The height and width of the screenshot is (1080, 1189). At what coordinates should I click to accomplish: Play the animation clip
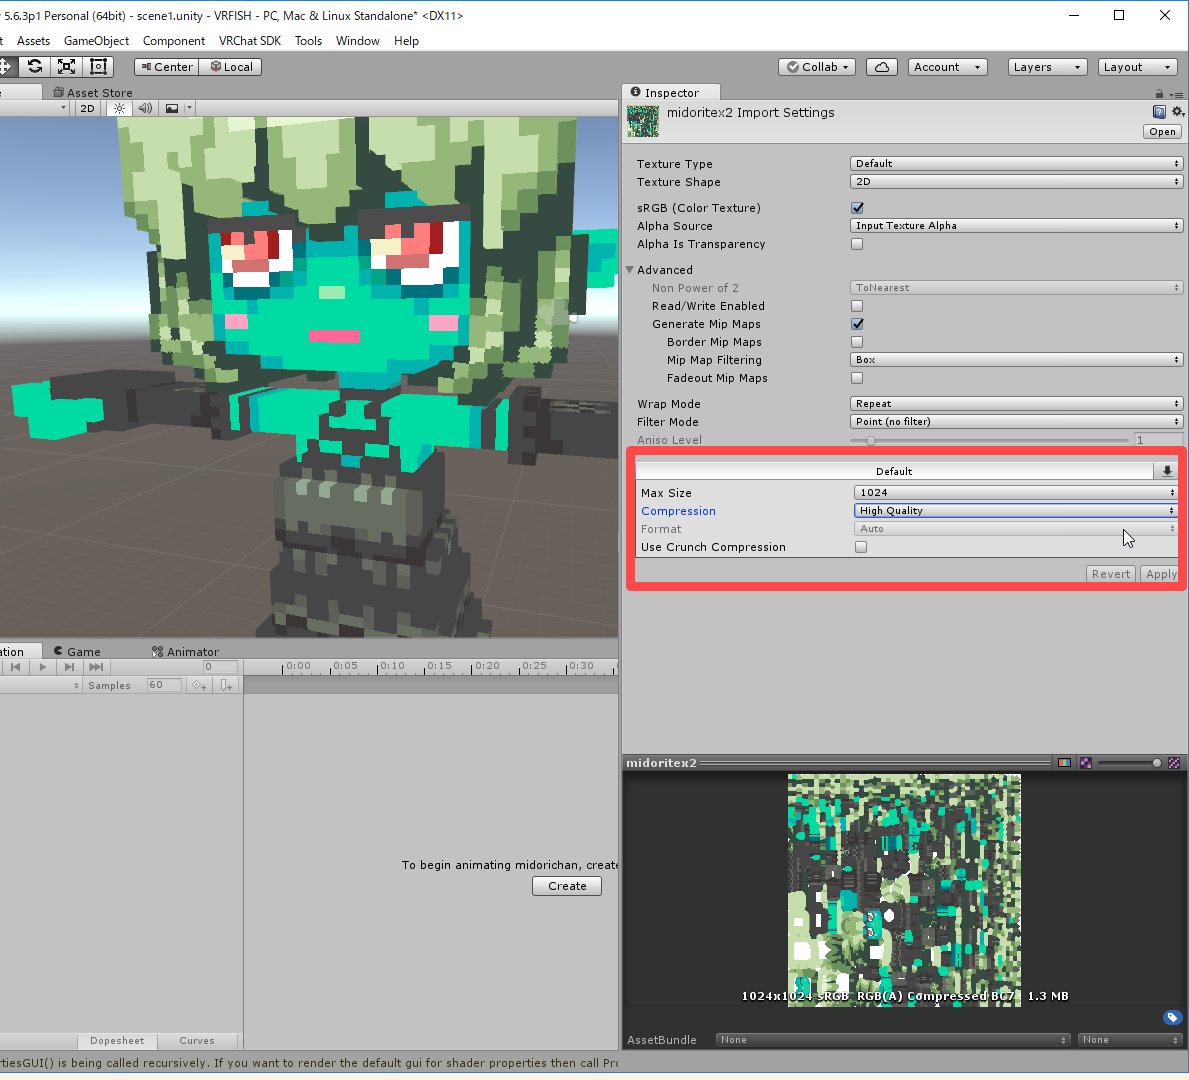tap(42, 667)
